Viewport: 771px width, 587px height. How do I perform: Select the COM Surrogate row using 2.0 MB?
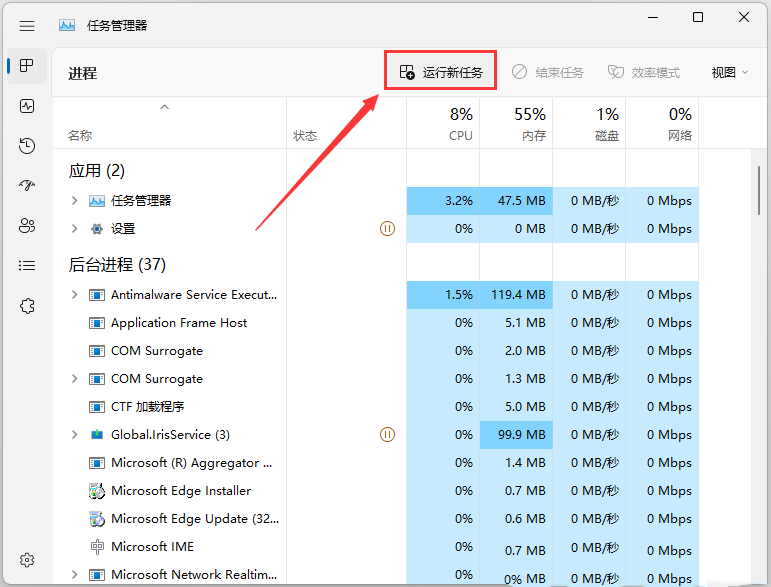pos(376,351)
